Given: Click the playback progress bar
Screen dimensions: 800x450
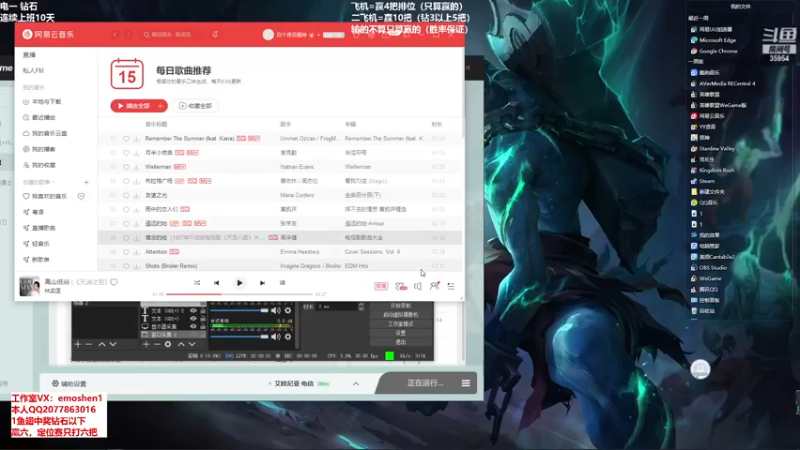Looking at the screenshot, I should 239,294.
